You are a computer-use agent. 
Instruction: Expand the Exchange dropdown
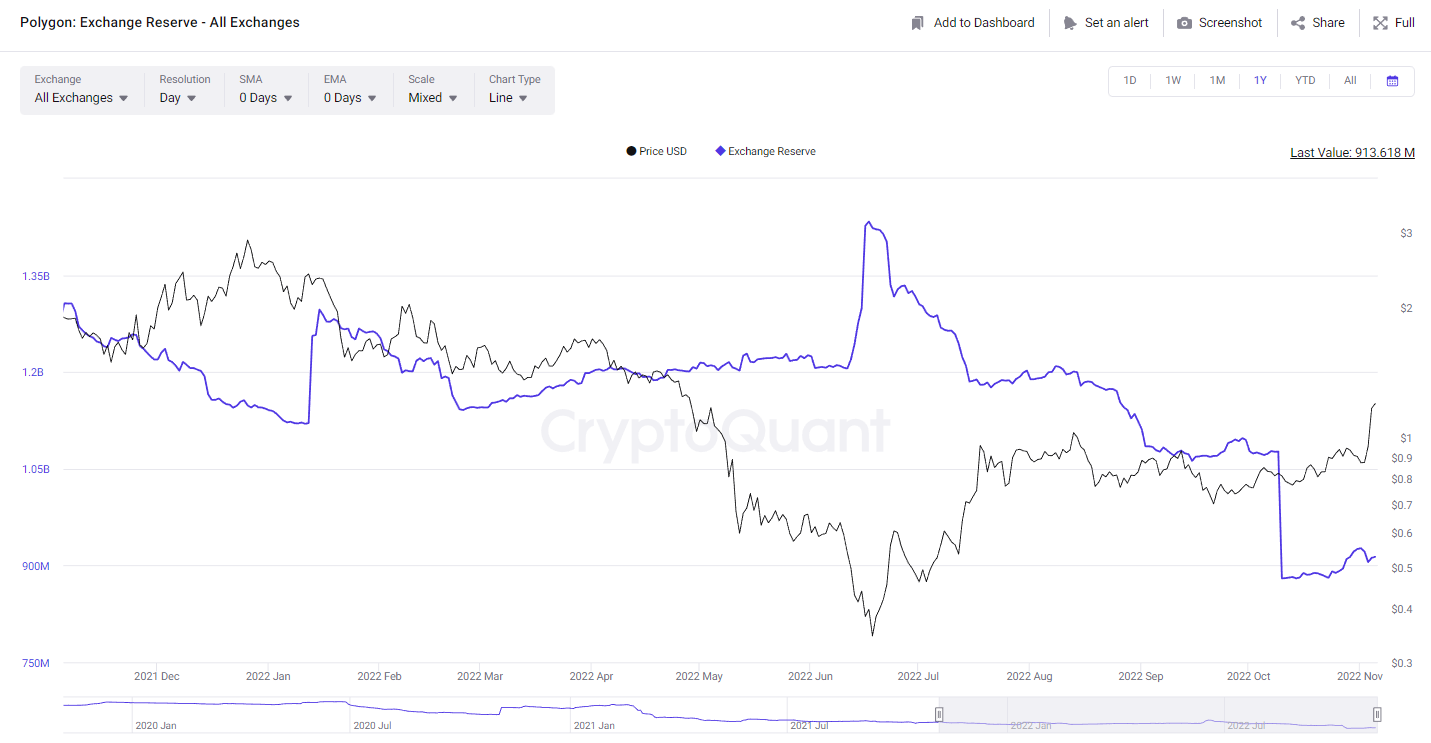(82, 98)
